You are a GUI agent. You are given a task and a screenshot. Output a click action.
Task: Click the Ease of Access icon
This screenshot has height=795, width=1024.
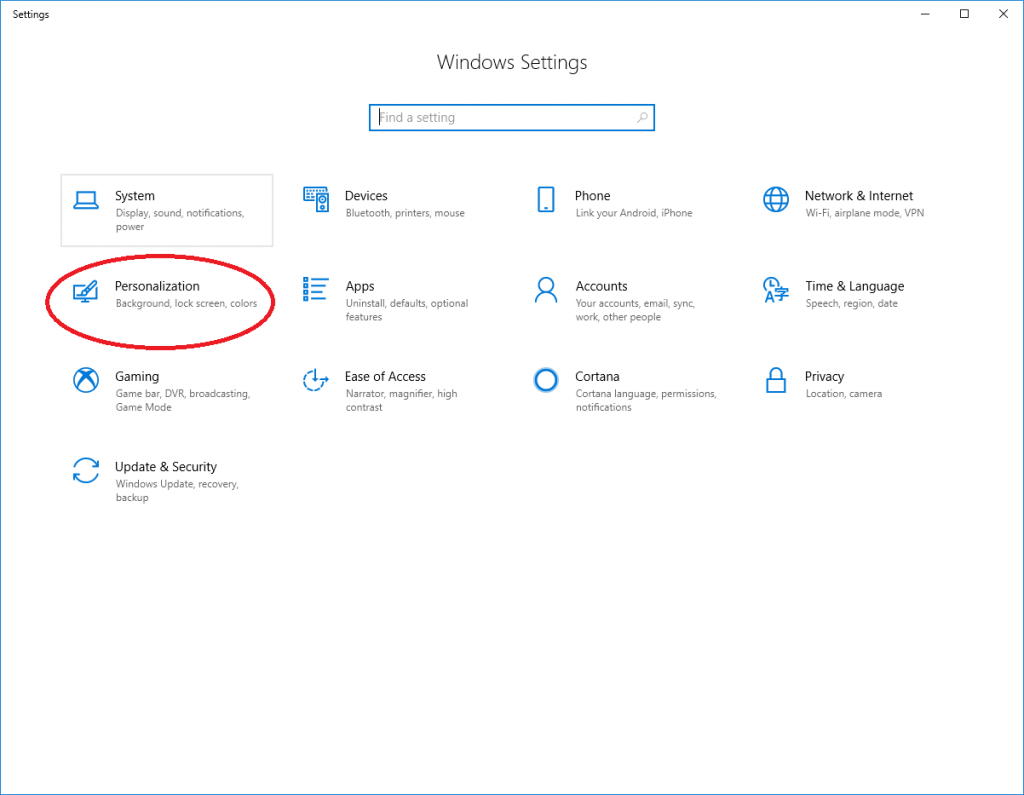pos(315,380)
